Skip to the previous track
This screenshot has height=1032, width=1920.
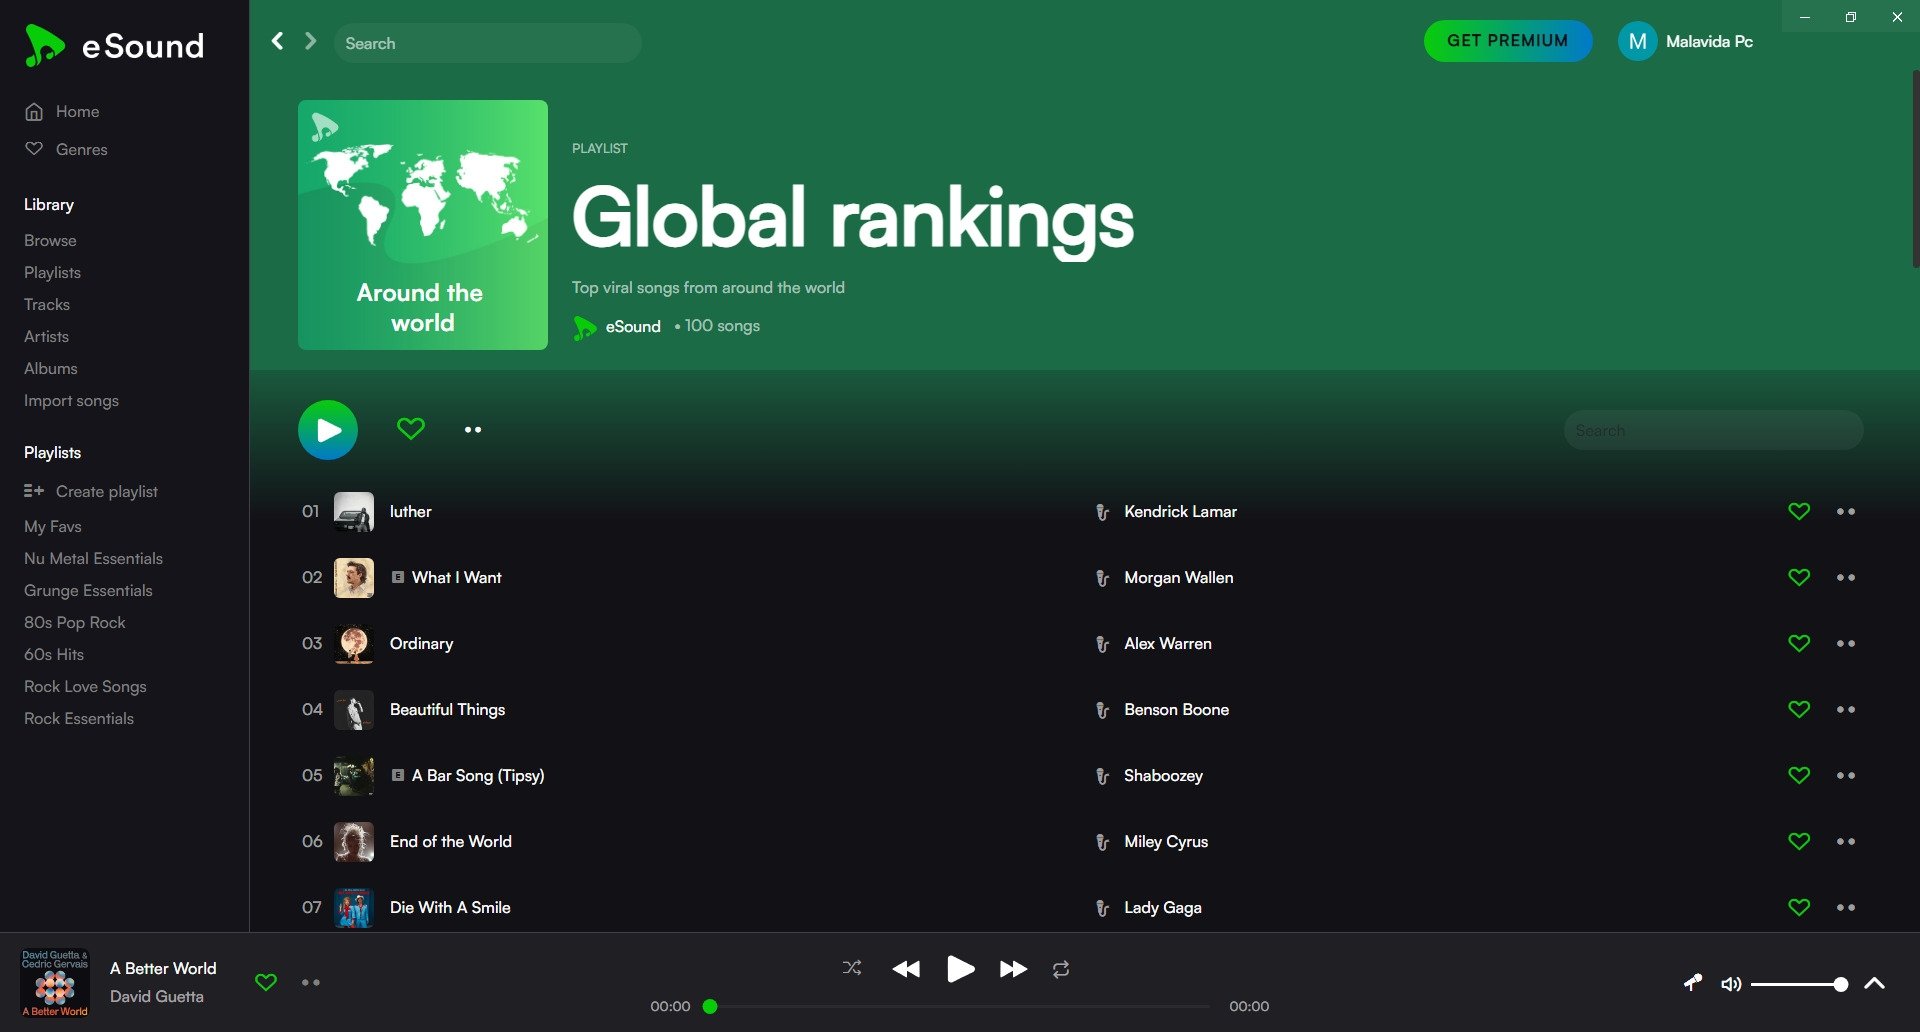coord(906,968)
